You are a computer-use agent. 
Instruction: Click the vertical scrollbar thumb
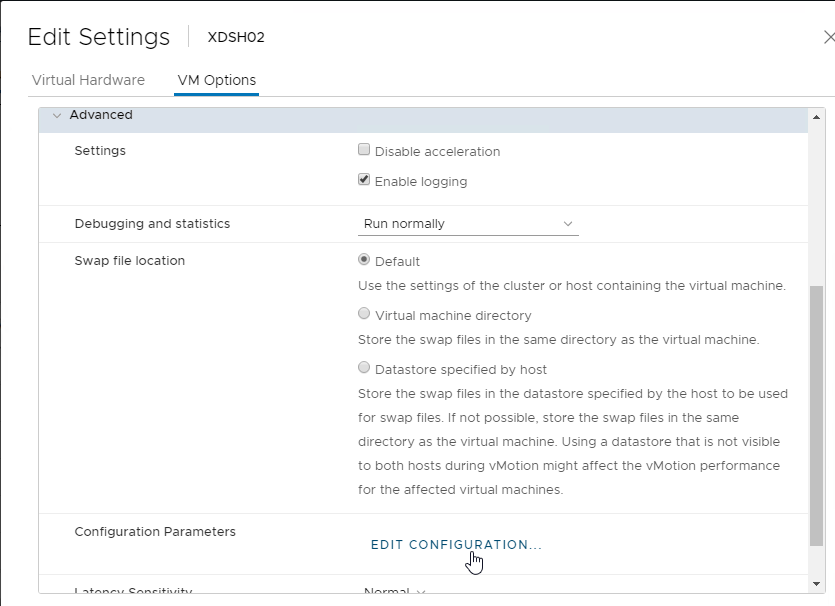[x=816, y=416]
